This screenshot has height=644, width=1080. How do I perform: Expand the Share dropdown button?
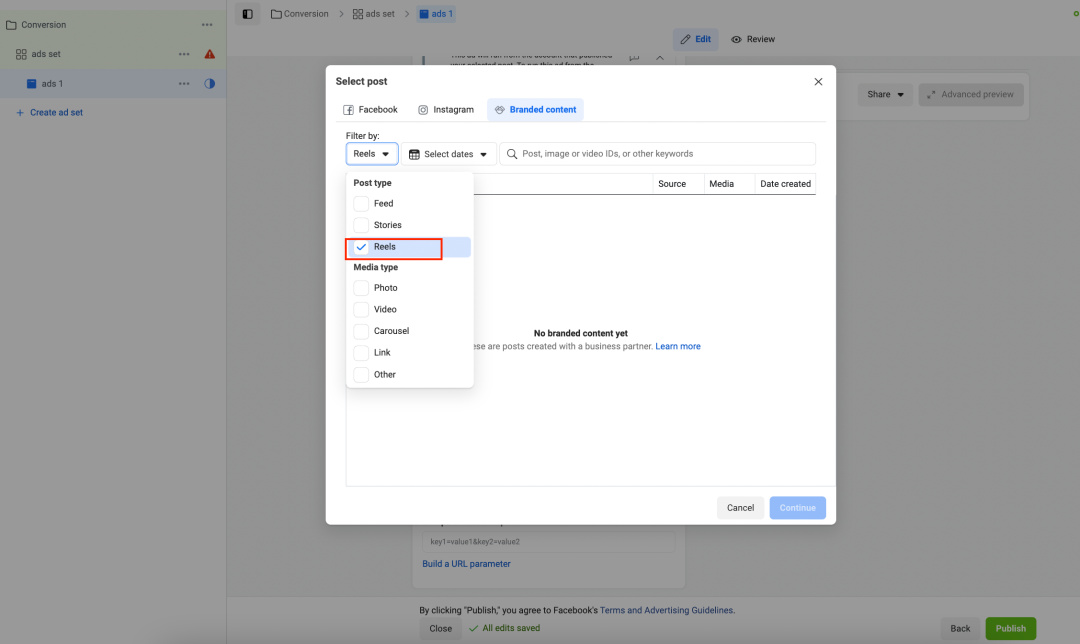pos(885,95)
